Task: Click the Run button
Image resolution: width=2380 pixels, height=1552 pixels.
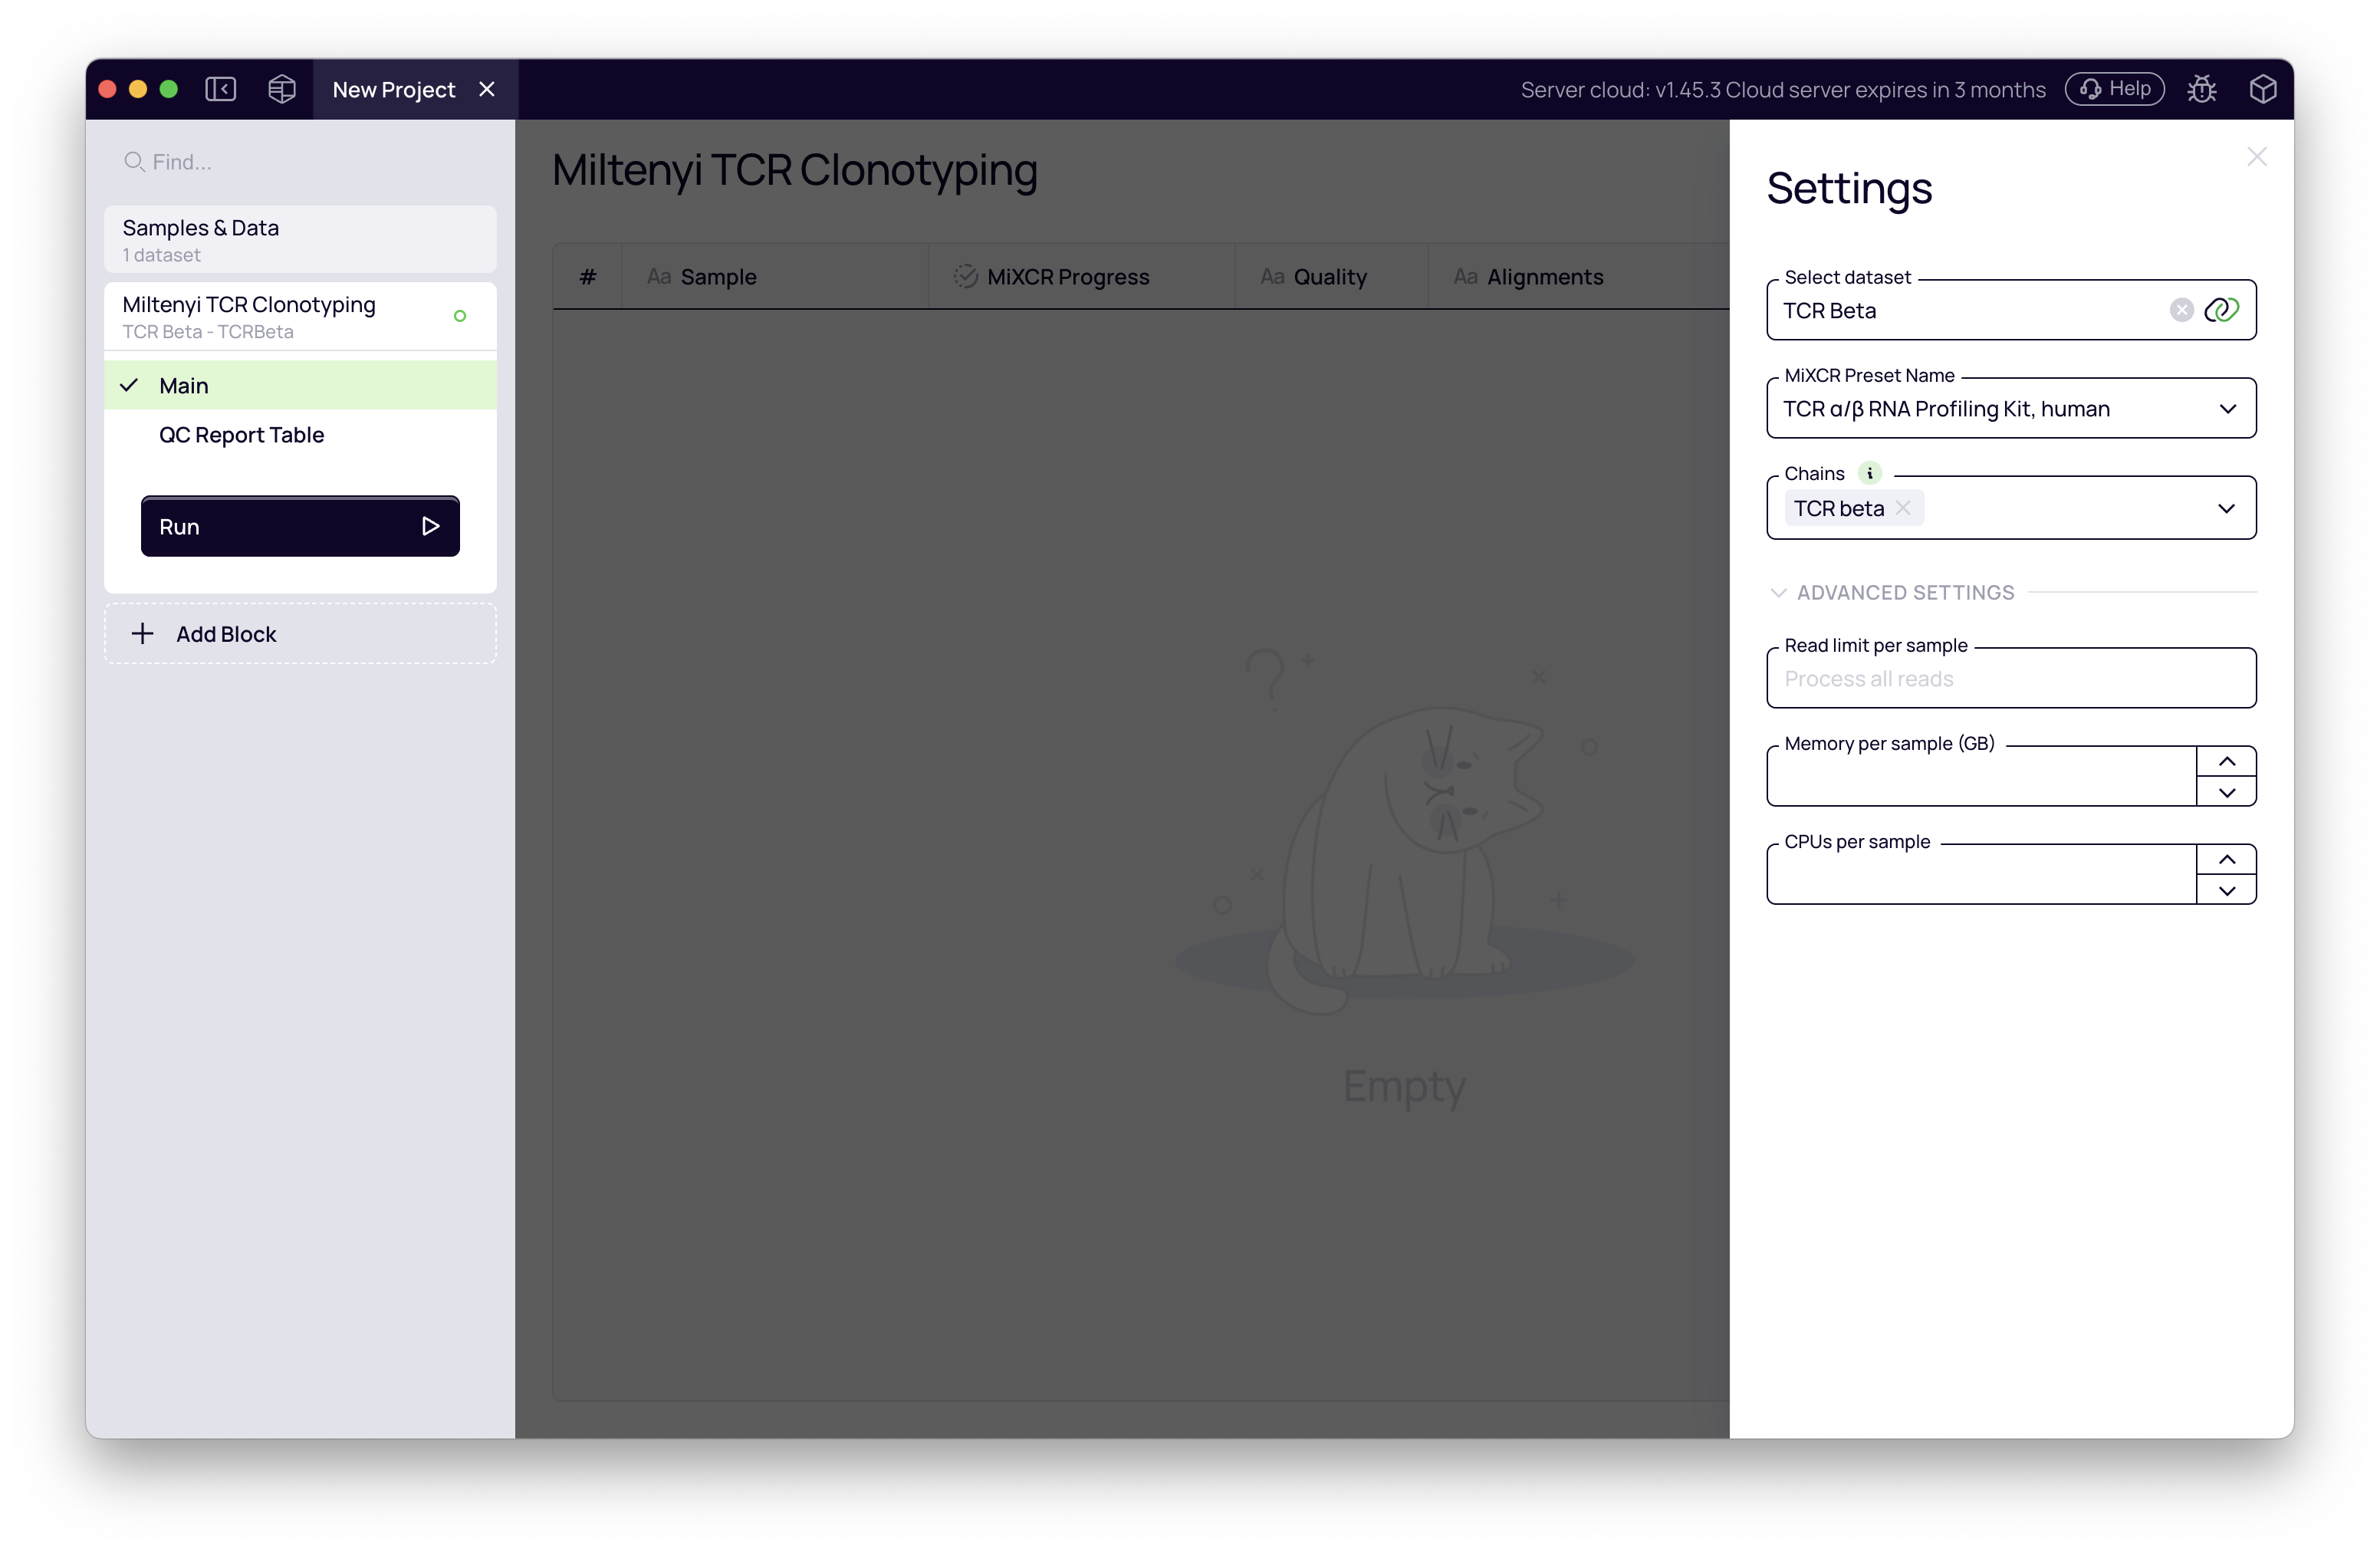Action: click(x=299, y=526)
